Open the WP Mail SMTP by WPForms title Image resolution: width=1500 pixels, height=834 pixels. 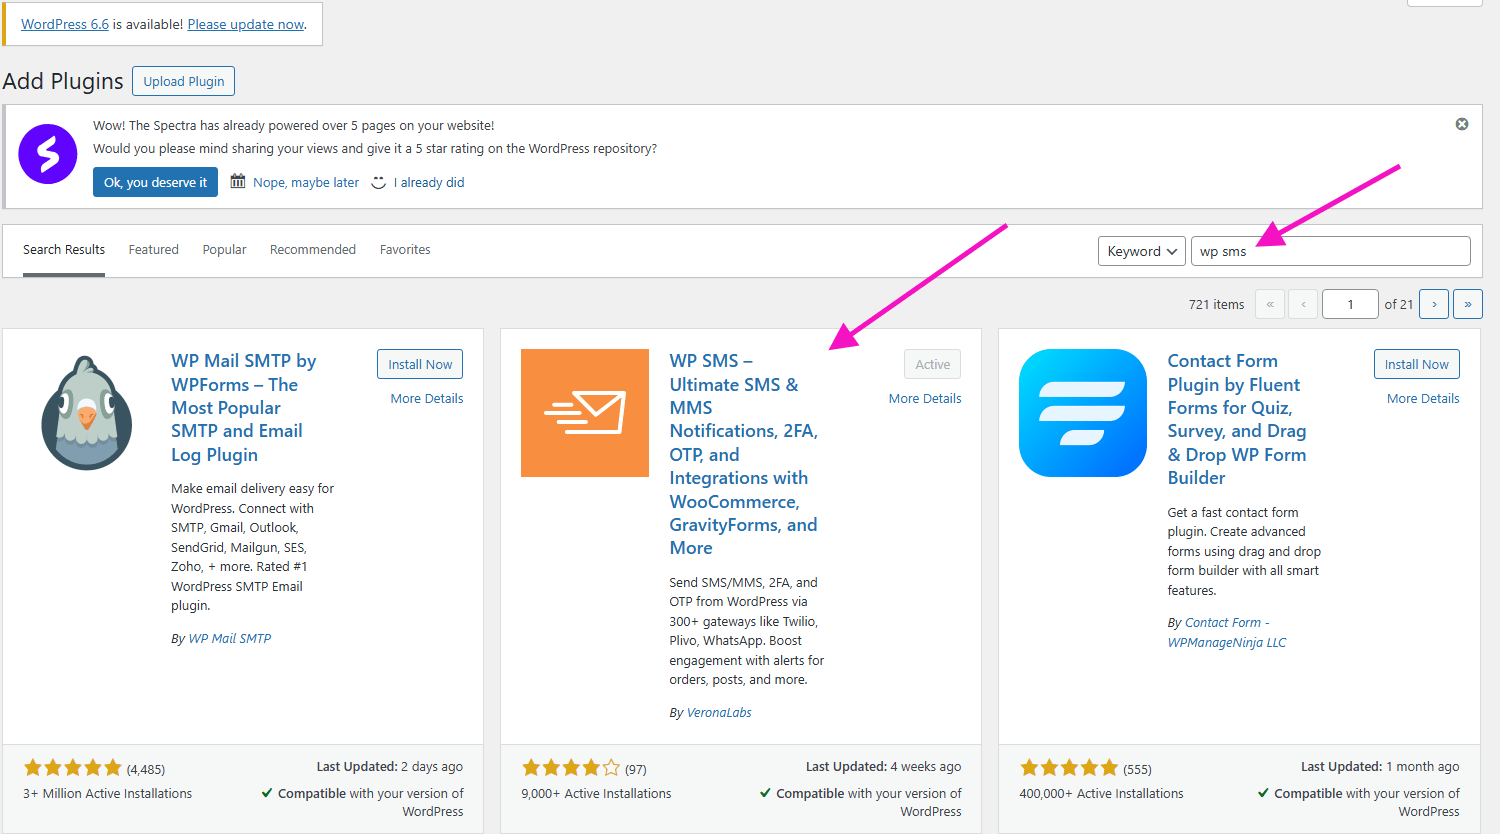244,408
